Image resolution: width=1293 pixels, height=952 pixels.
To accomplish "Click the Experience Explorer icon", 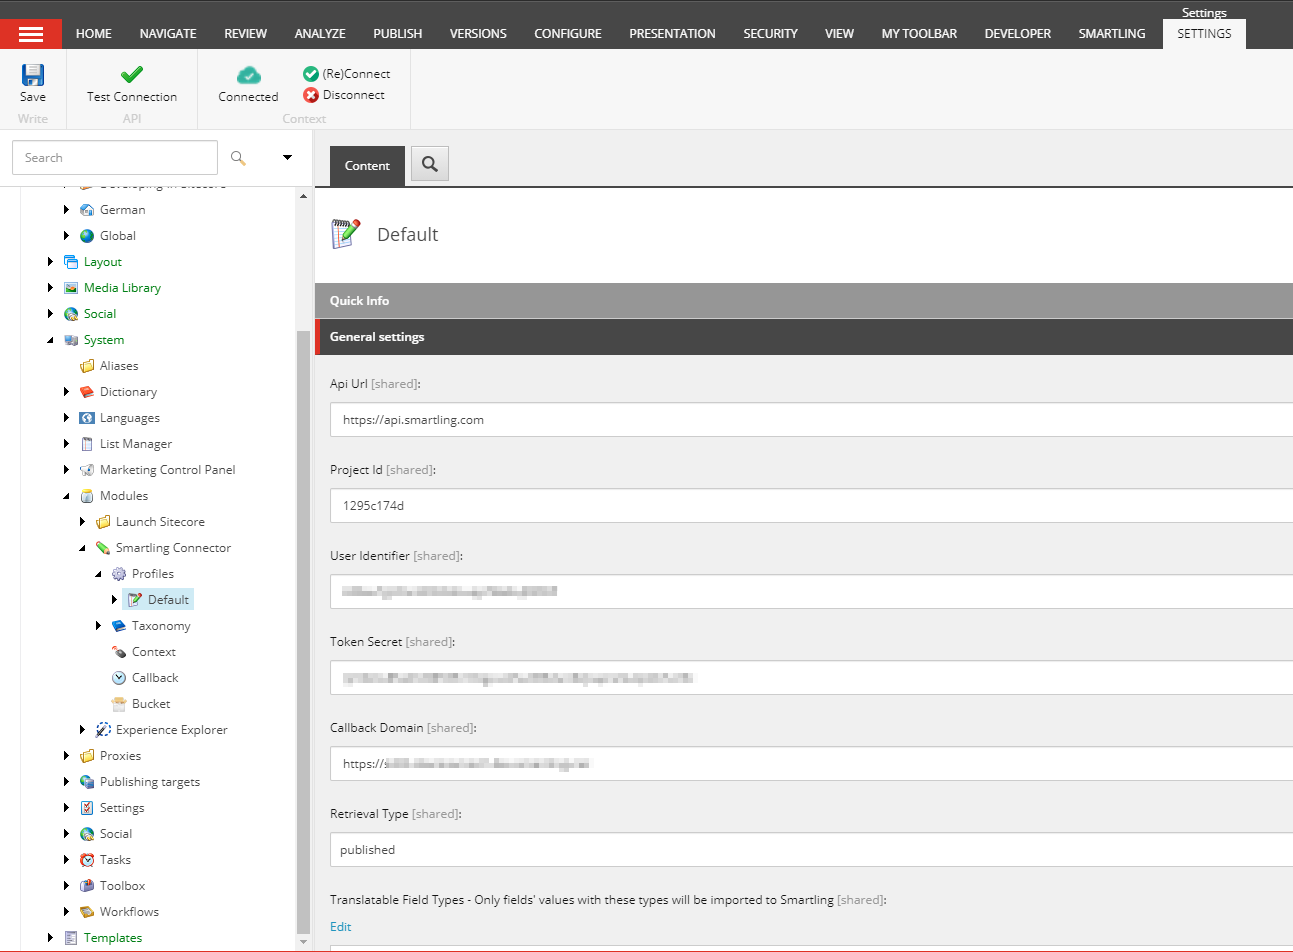I will pos(103,730).
